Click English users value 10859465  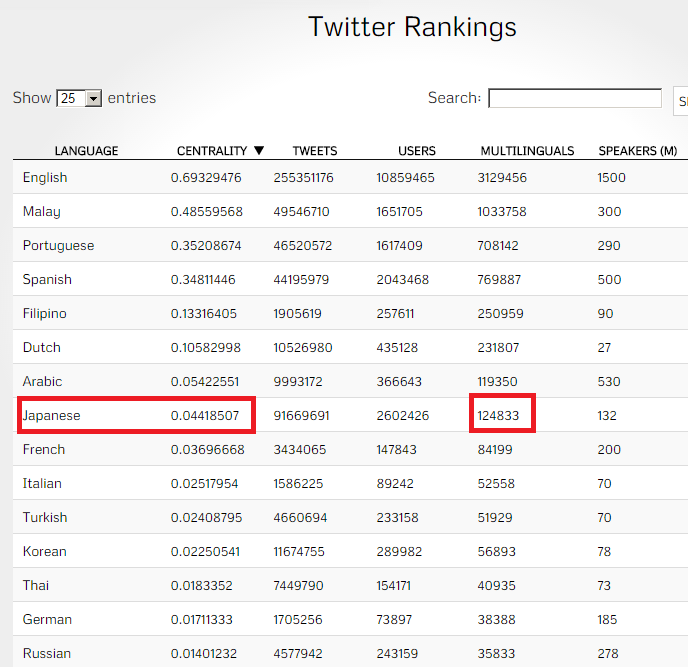coord(405,178)
